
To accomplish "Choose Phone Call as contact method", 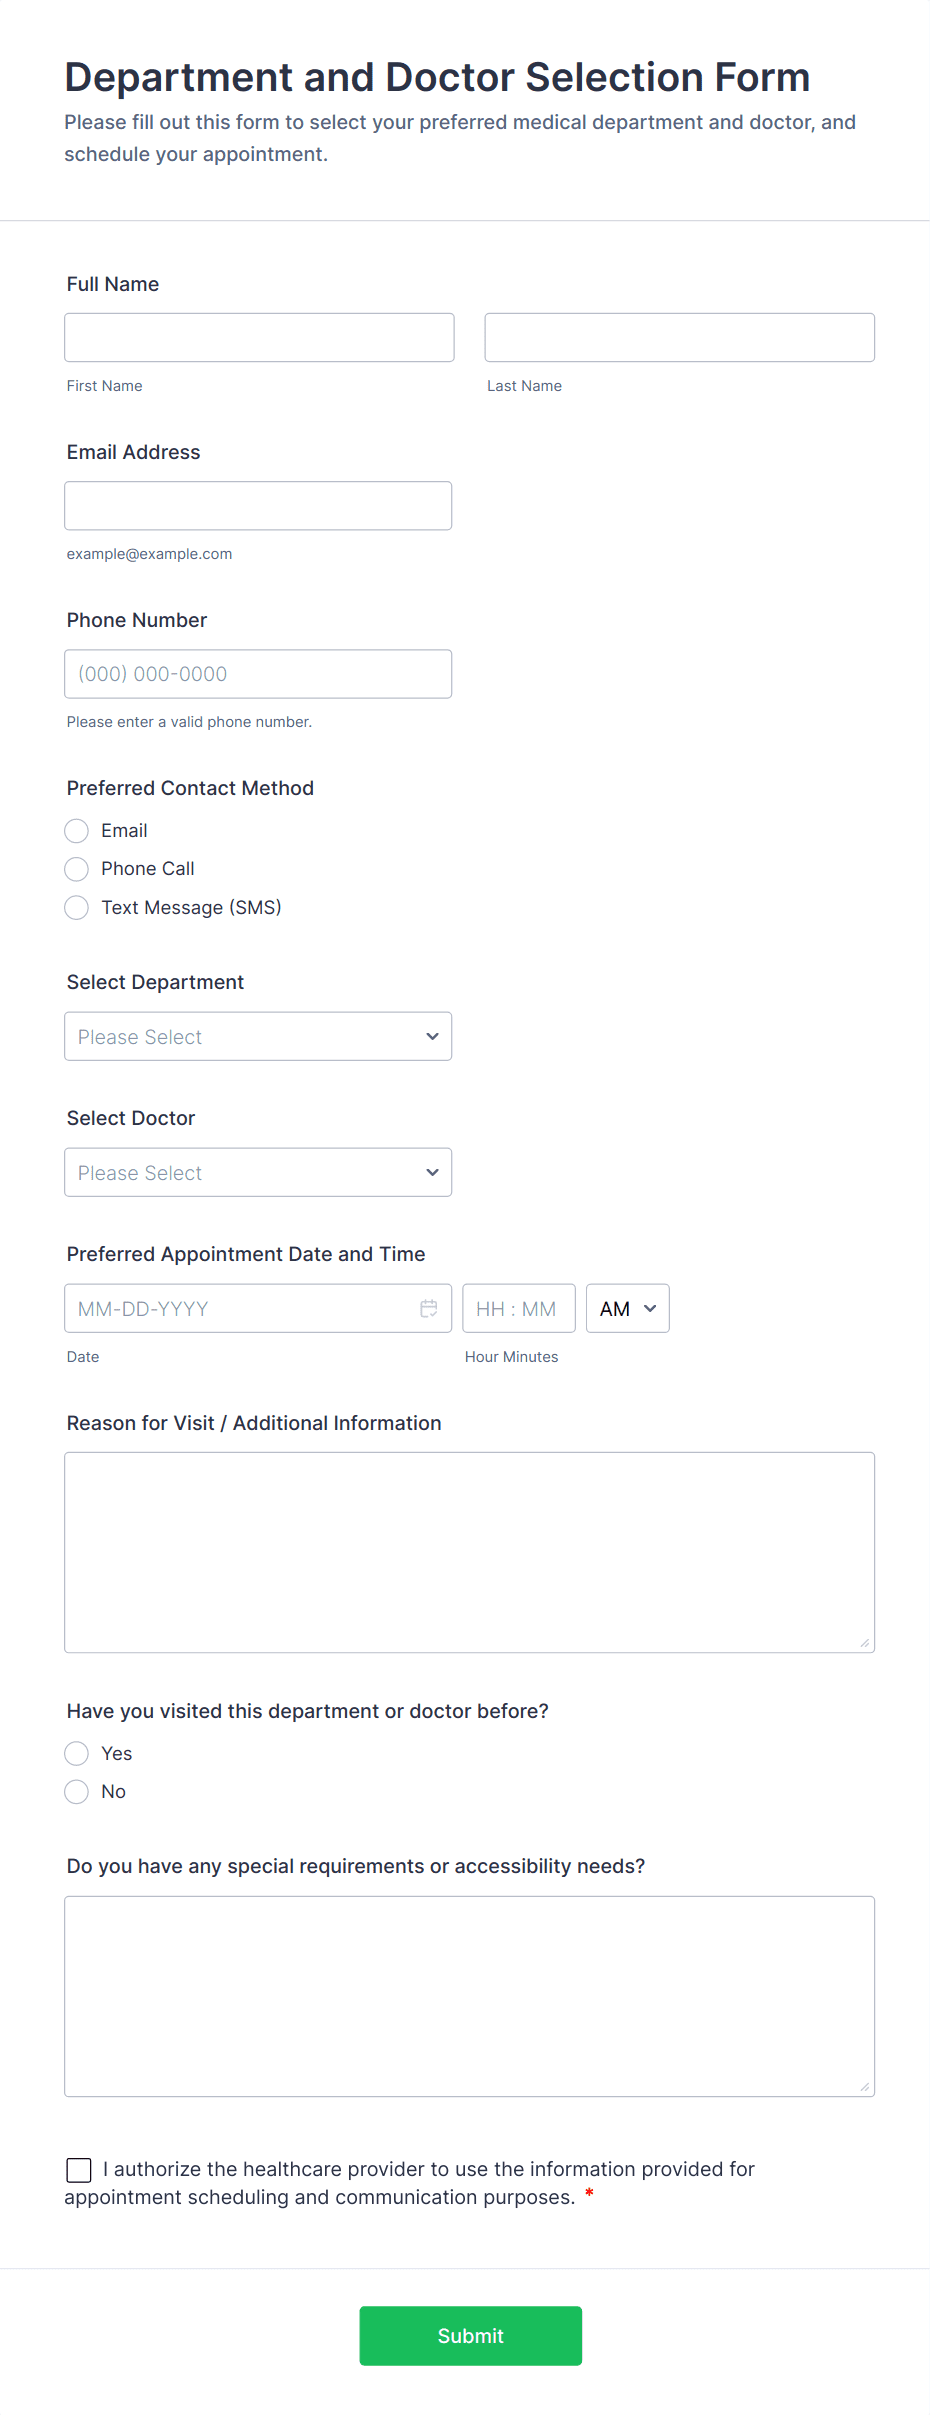I will tap(77, 869).
